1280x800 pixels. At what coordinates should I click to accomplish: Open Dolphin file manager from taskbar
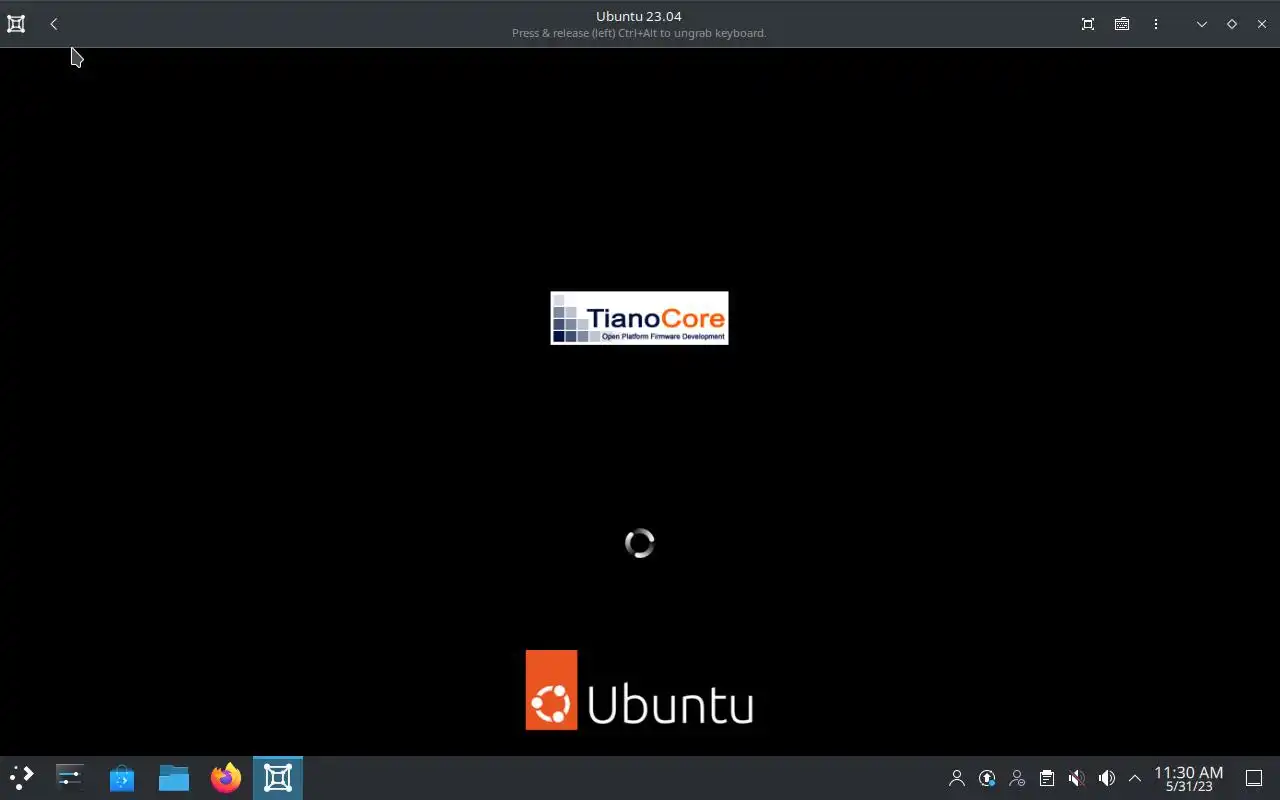tap(174, 778)
